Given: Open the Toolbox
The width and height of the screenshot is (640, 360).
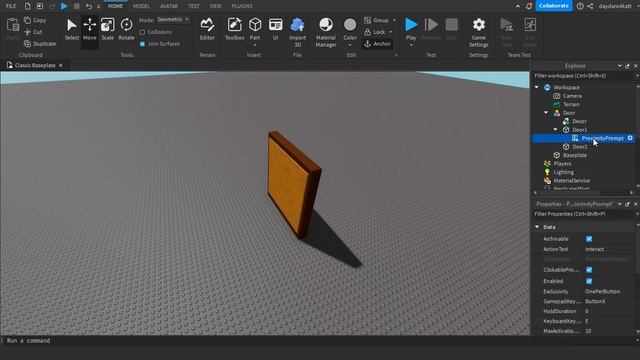Looking at the screenshot, I should tap(235, 29).
